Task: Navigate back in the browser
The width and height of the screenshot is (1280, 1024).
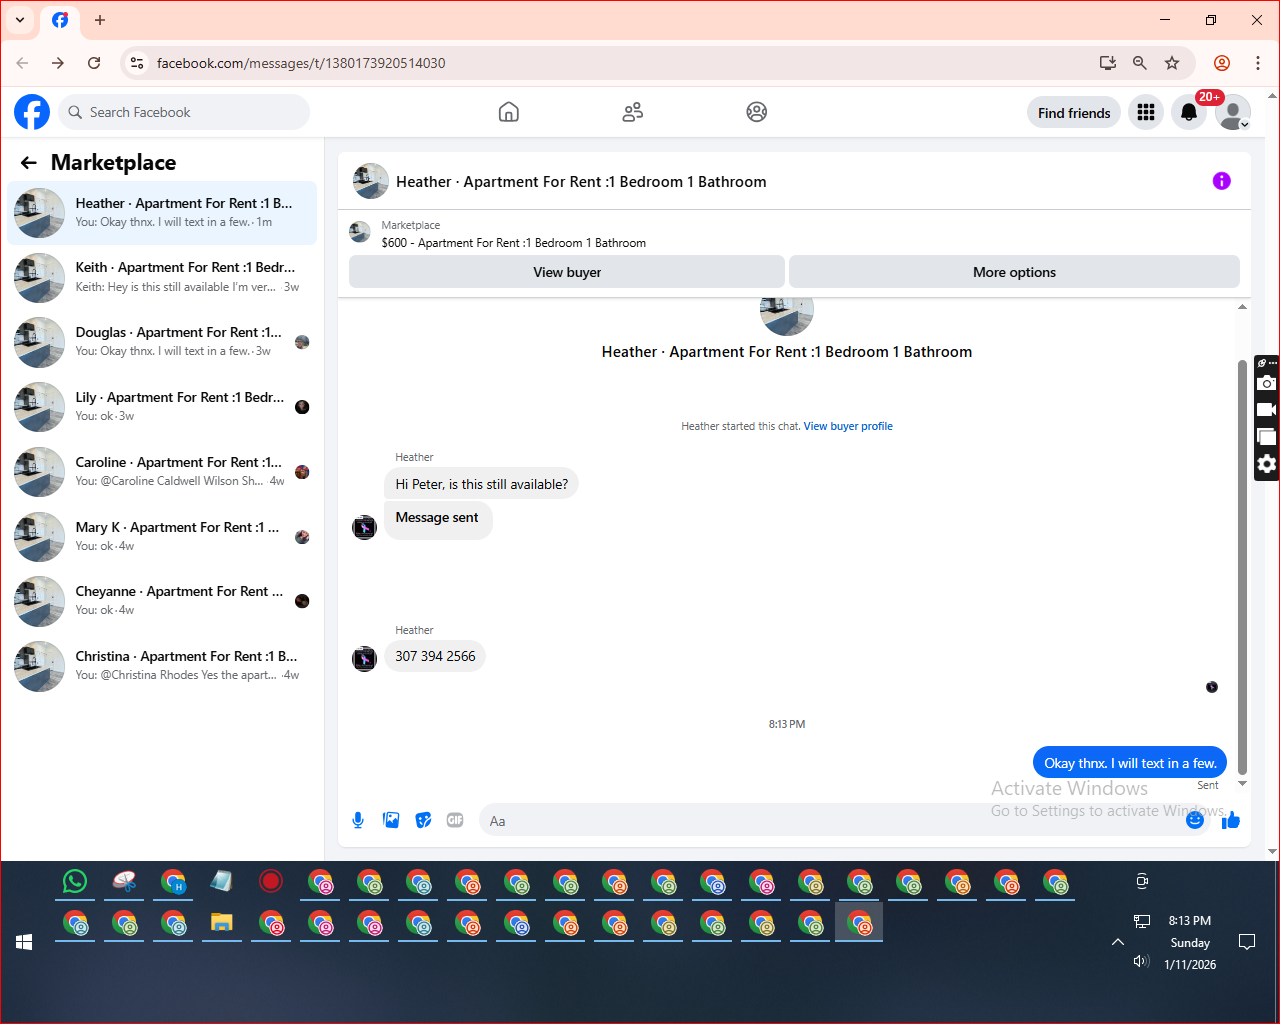Action: (x=22, y=63)
